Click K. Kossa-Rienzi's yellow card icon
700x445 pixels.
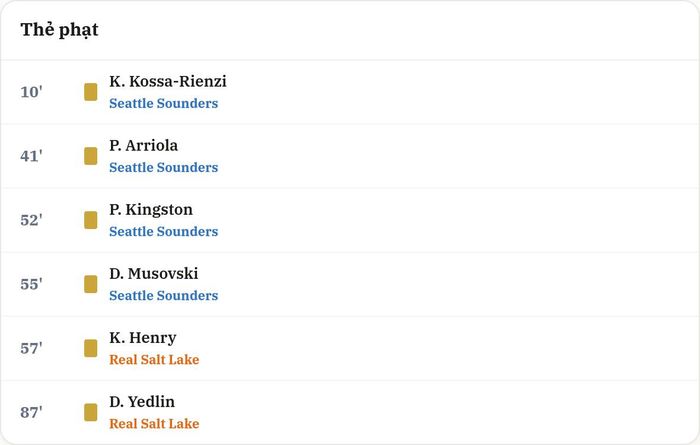[x=91, y=92]
